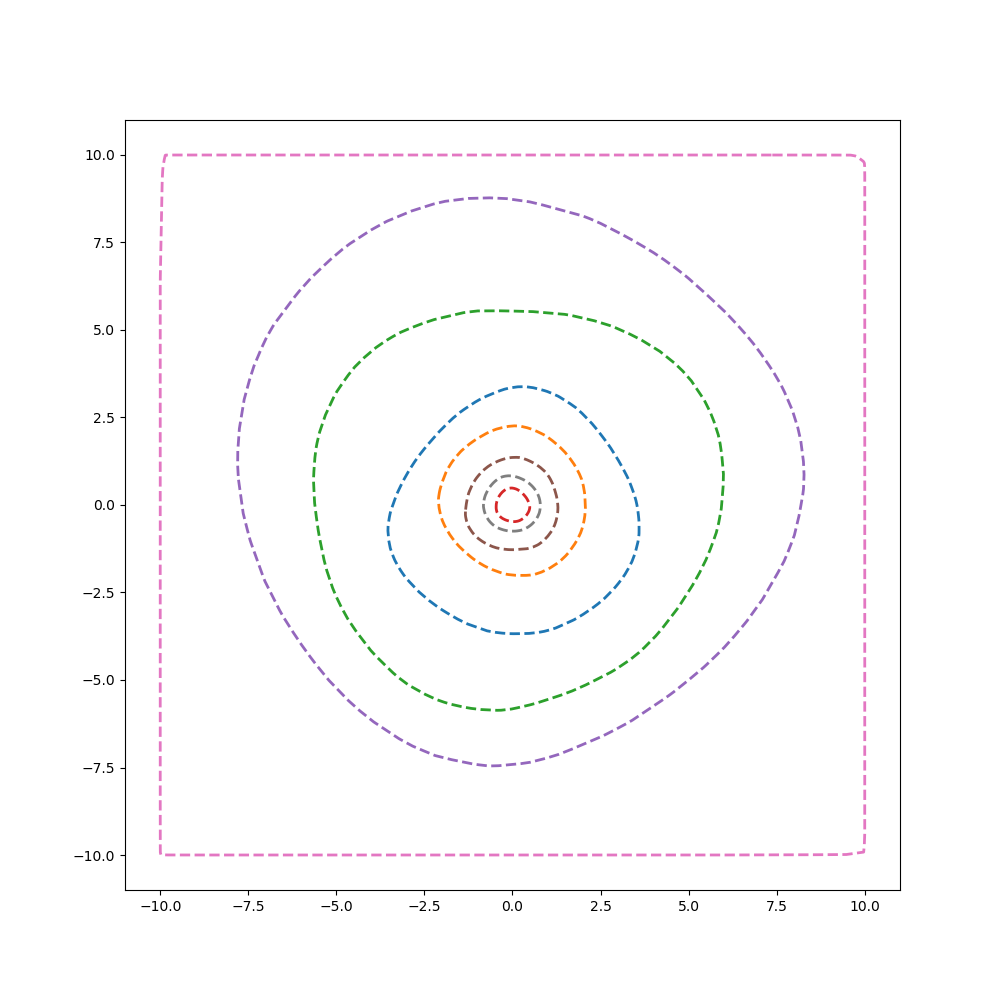Click the 2.5 y-axis tick label
Image resolution: width=1000 pixels, height=1000 pixels.
click(x=105, y=418)
